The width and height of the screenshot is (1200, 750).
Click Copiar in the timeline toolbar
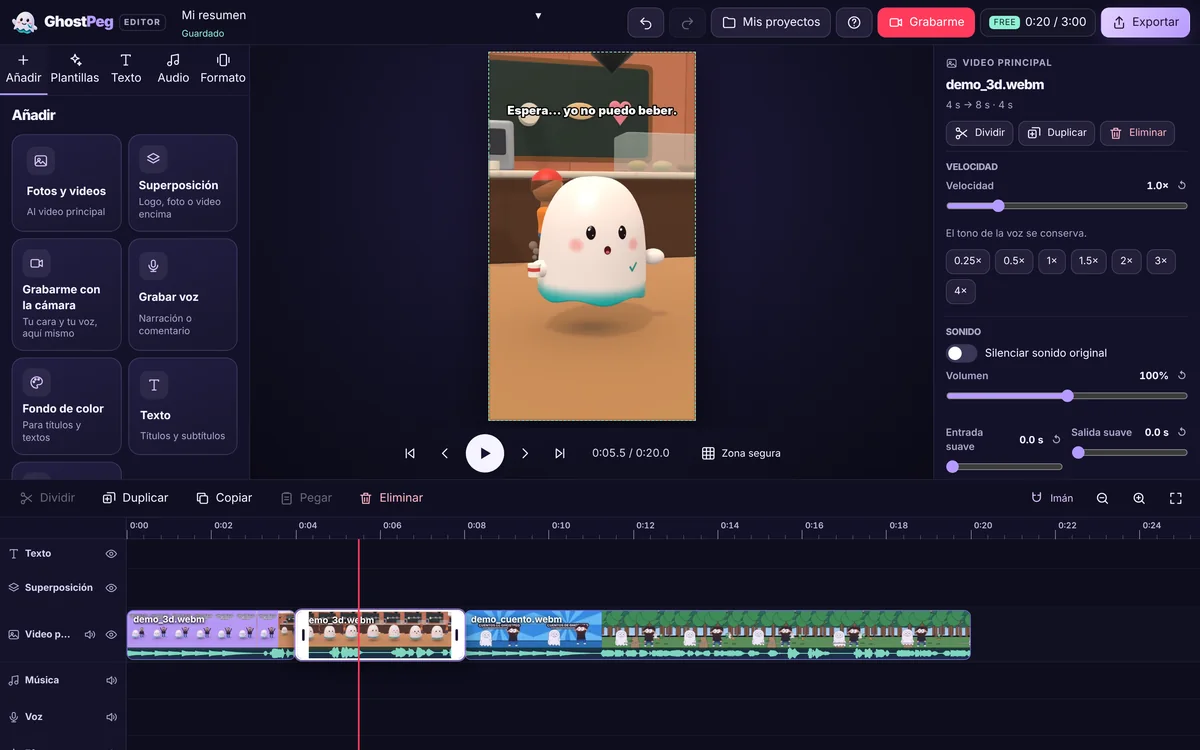coord(224,498)
